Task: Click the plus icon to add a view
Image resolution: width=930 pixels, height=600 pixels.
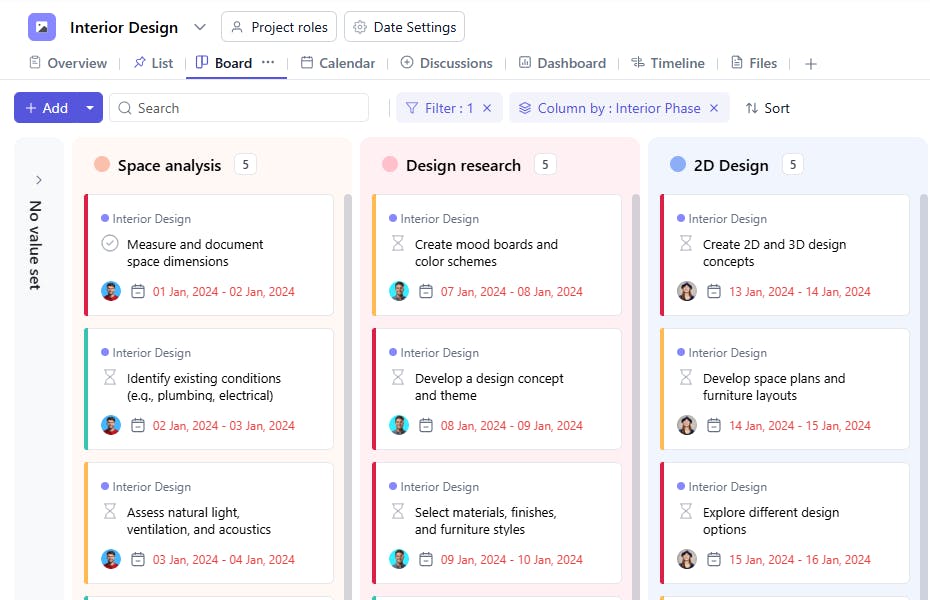Action: point(811,63)
